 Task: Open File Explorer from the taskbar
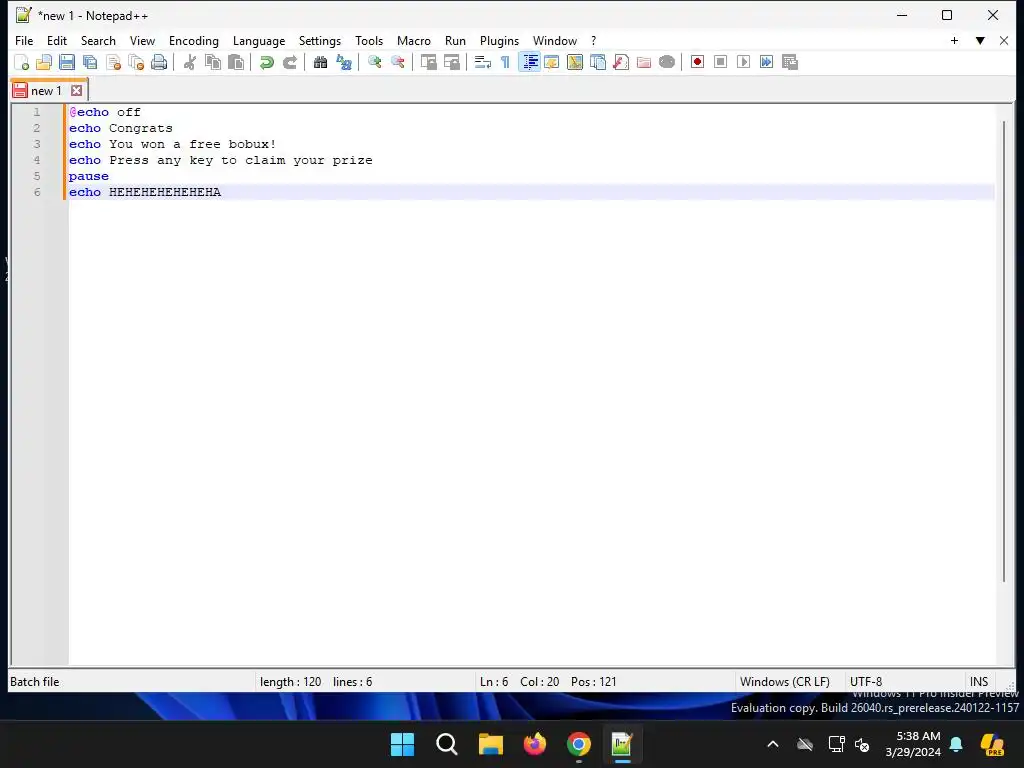(x=490, y=744)
